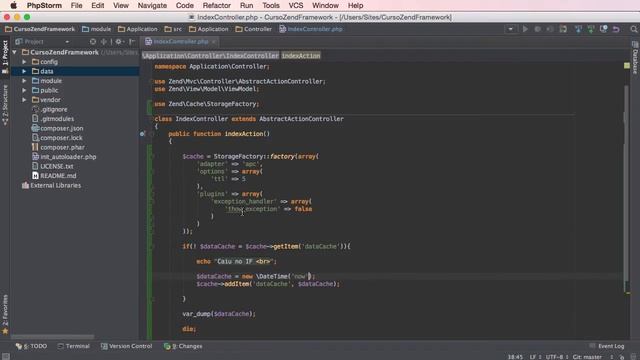The height and width of the screenshot is (360, 640).
Task: Click the Hide Project panel icon
Action: (131, 42)
